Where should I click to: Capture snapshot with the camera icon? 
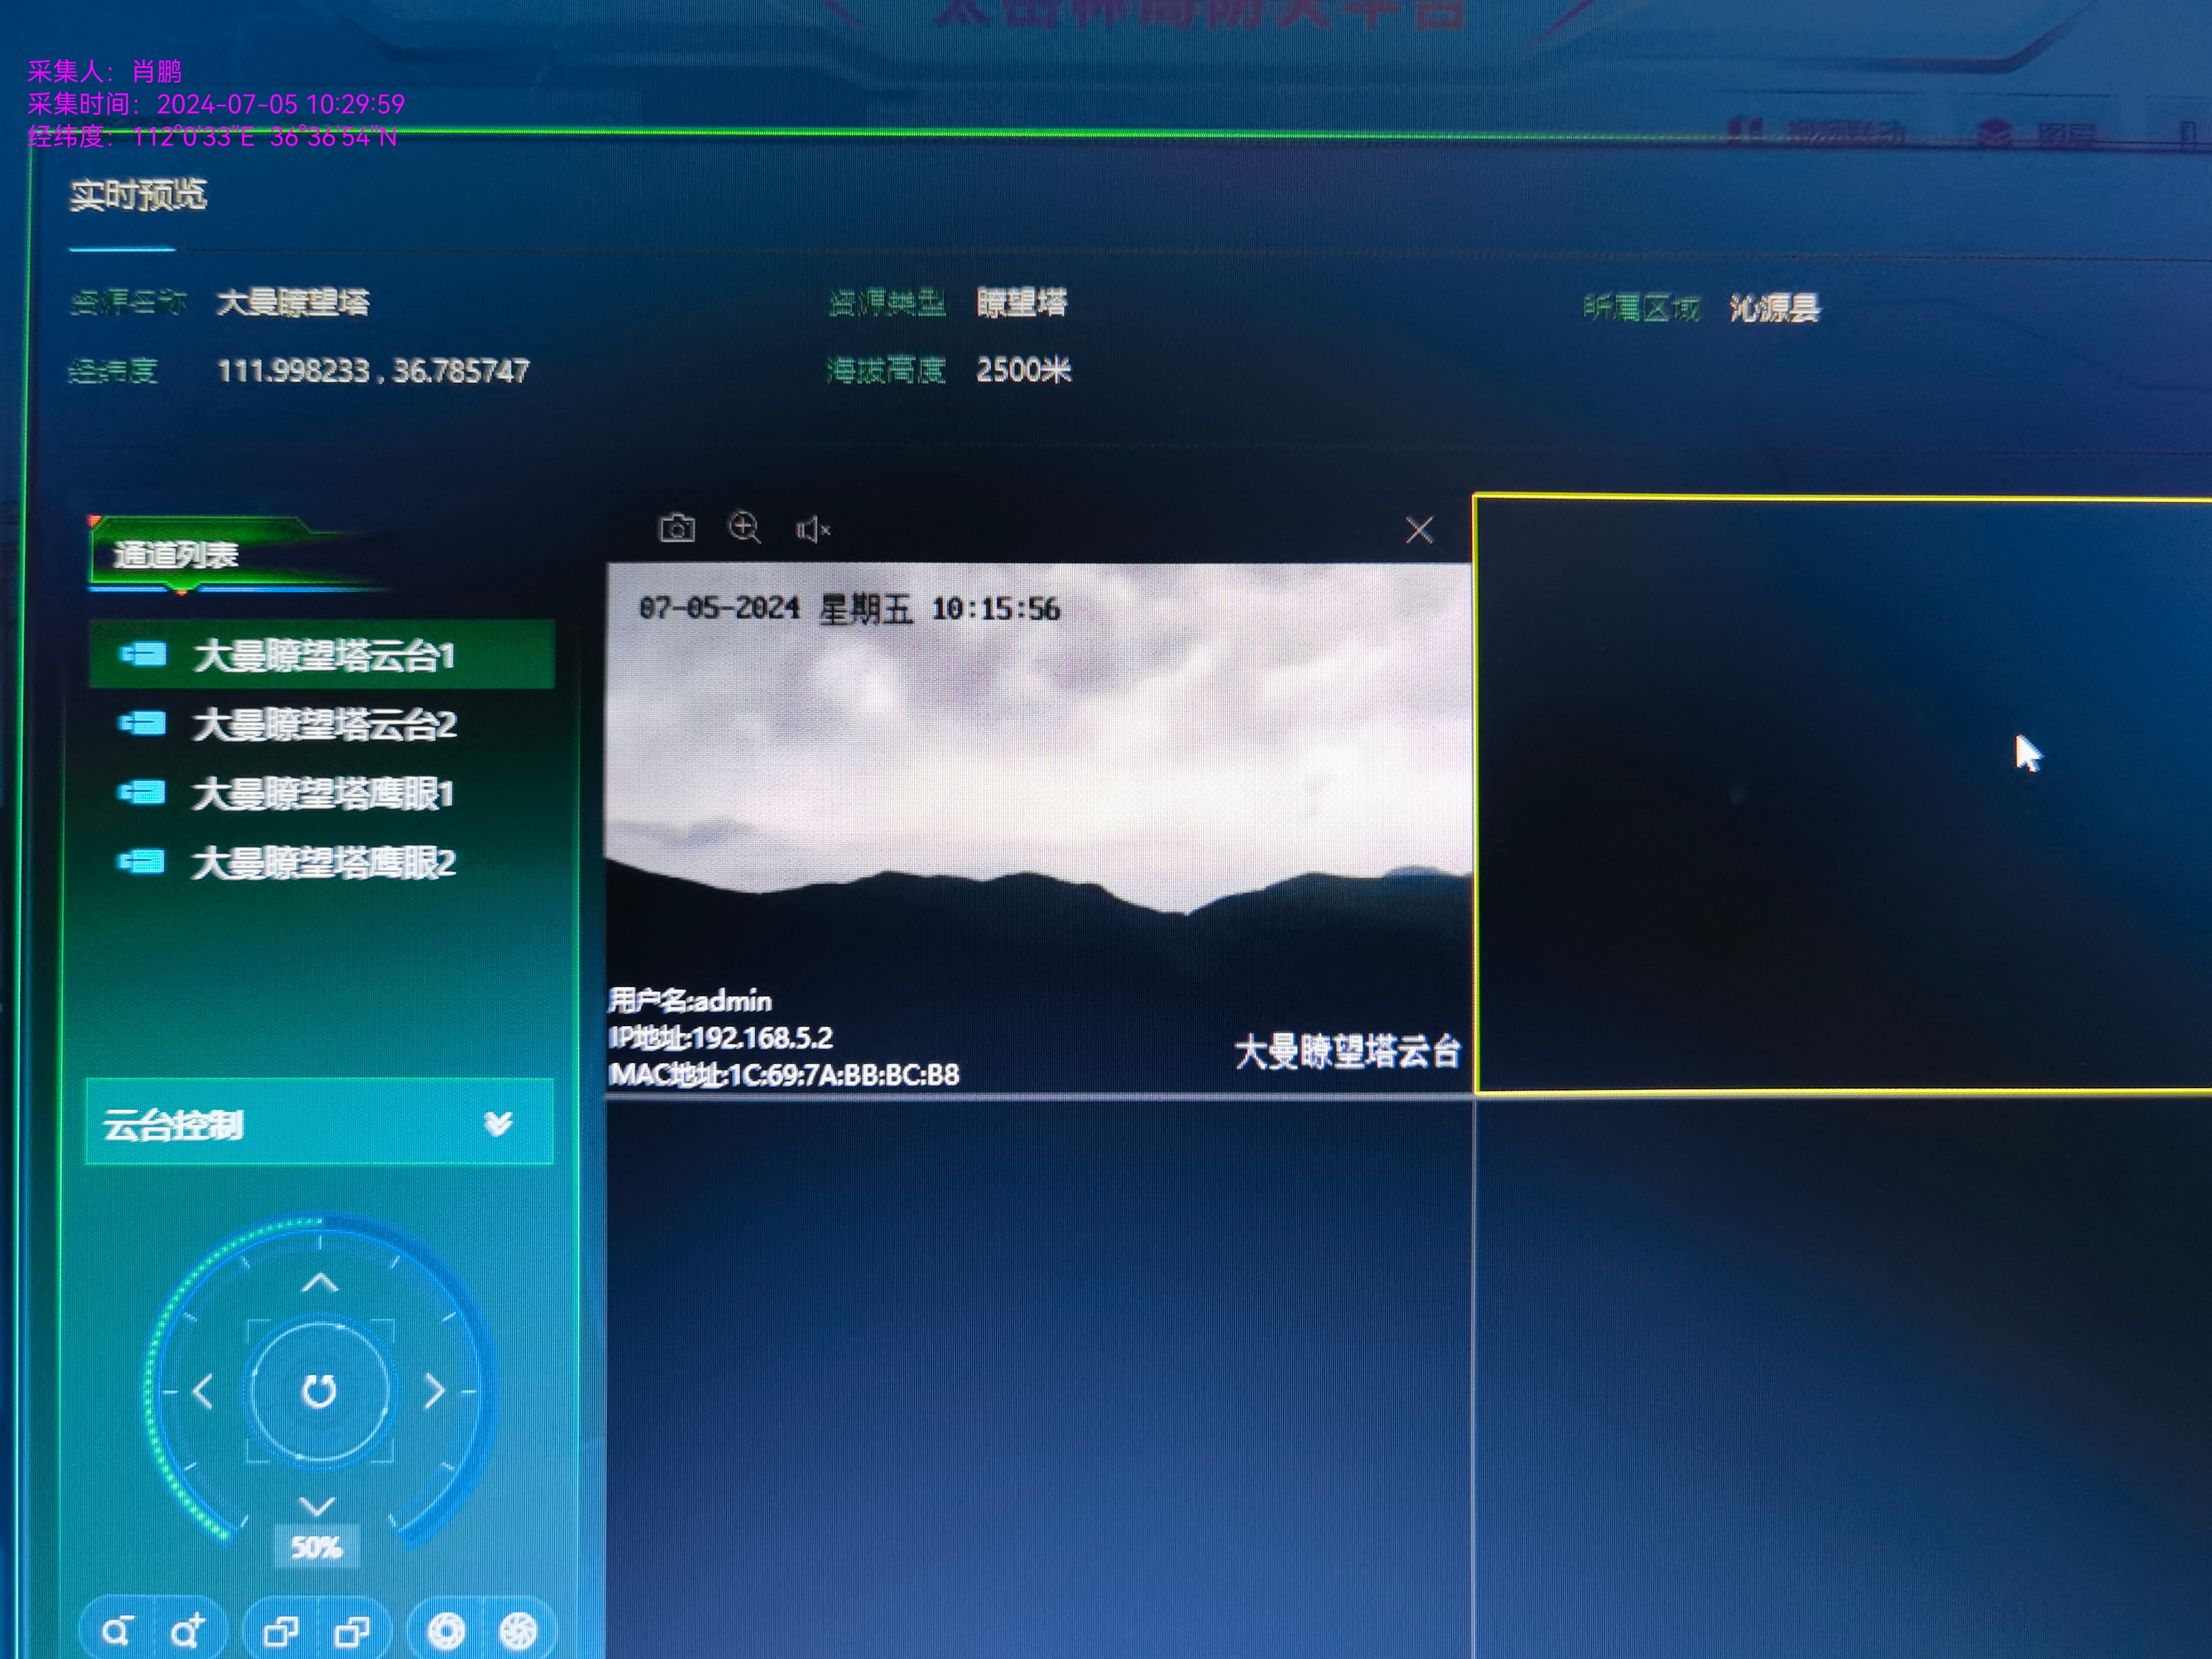point(677,528)
